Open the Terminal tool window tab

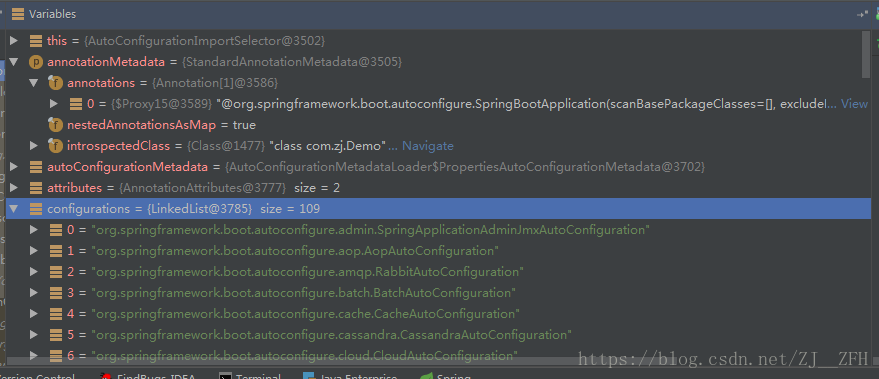tap(249, 376)
